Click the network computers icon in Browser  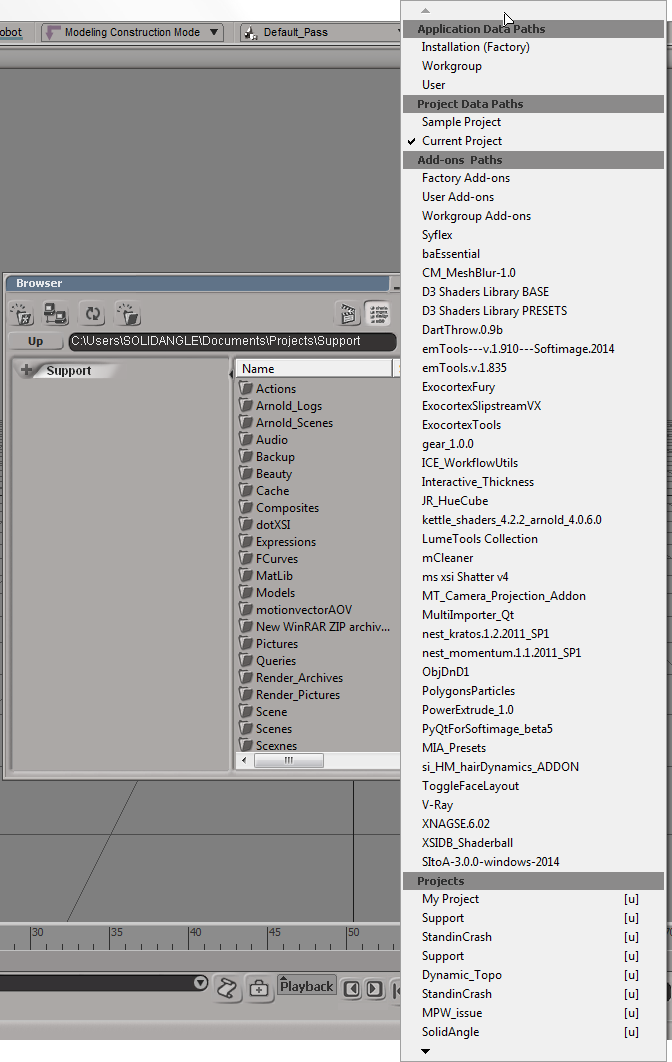pyautogui.click(x=55, y=314)
